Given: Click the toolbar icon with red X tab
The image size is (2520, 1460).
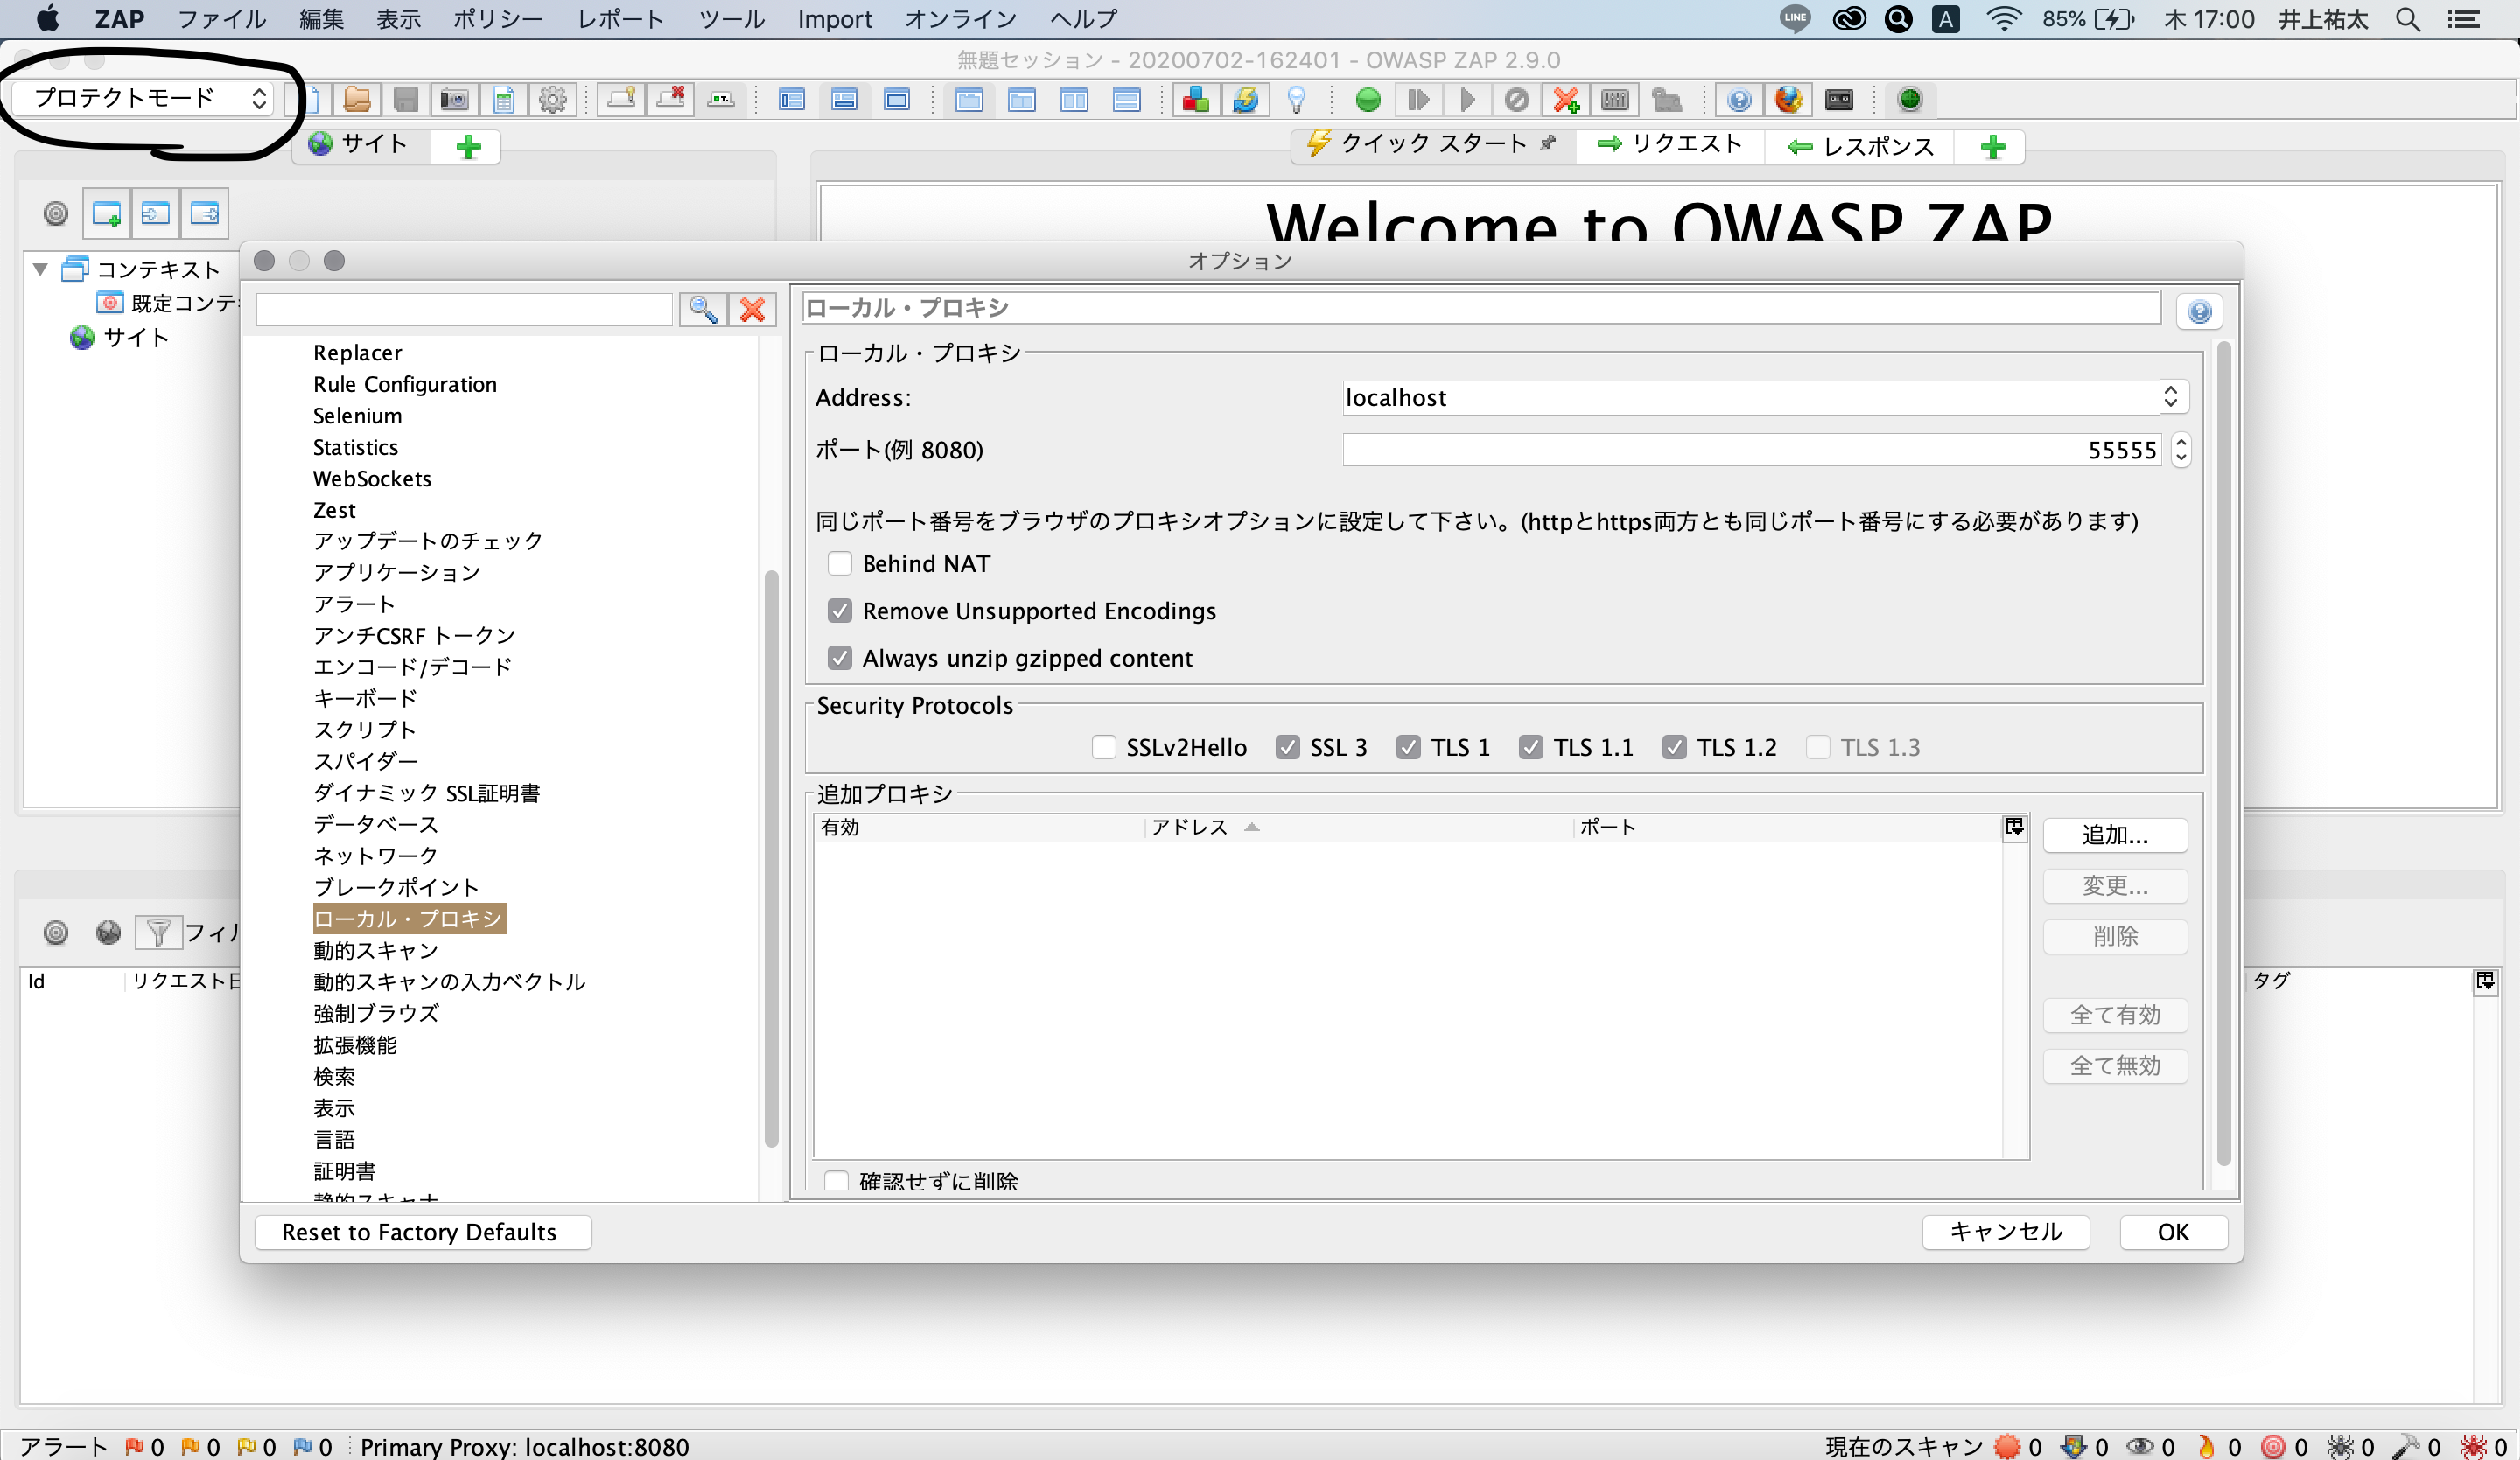Looking at the screenshot, I should [x=670, y=100].
